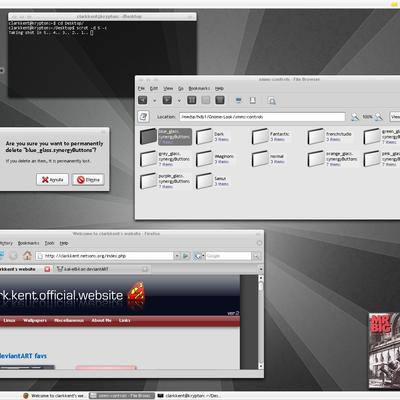Image resolution: width=400 pixels, height=400 pixels.
Task: Click the Location path field
Action: (262, 117)
